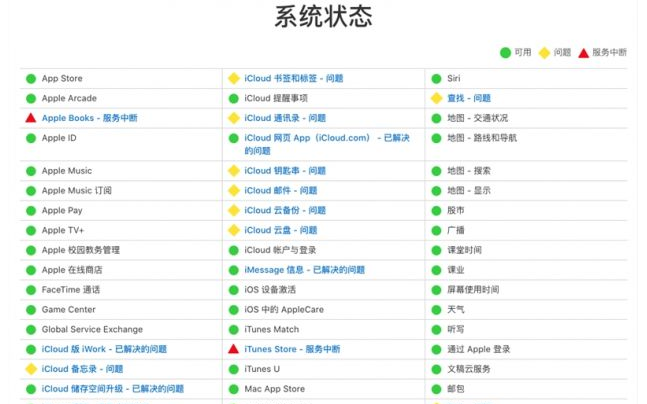Click the iCloud 帐户与登录 row text
The width and height of the screenshot is (647, 404).
280,250
